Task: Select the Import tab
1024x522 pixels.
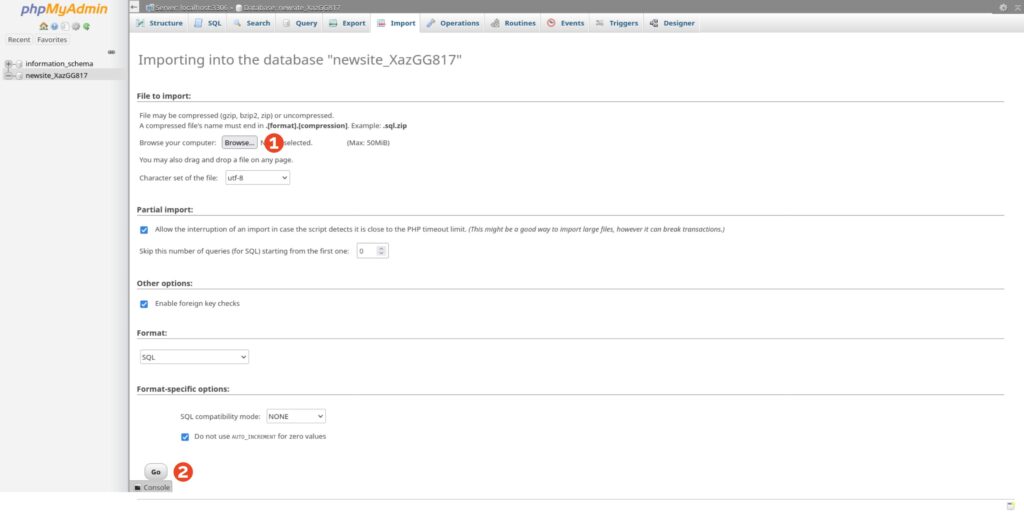Action: (396, 23)
